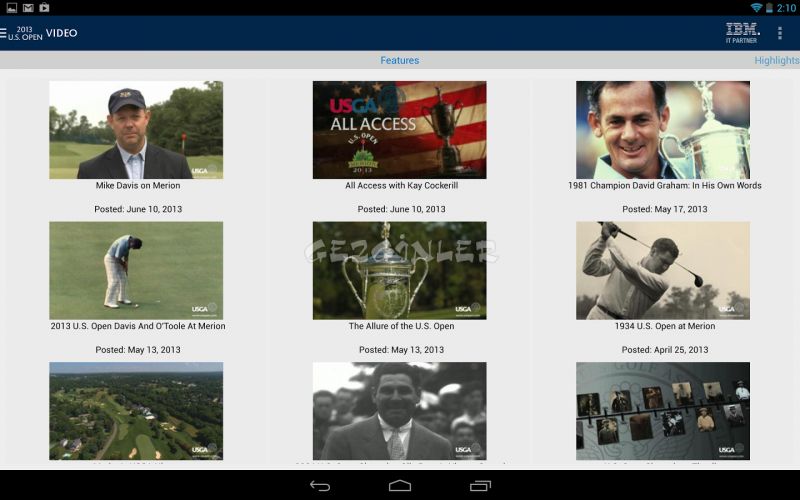Play The Allure of the U.S. Open trophy video

[x=399, y=270]
